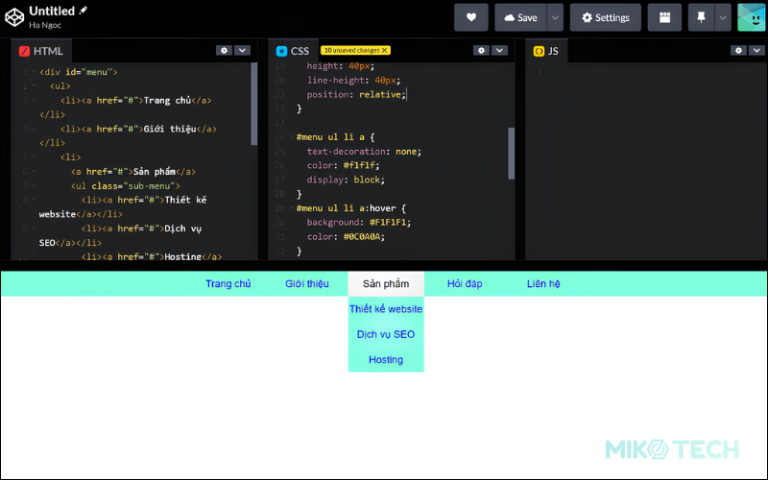Click the background value #F1F1F1 in CSS
Image resolution: width=768 pixels, height=480 pixels.
point(388,222)
